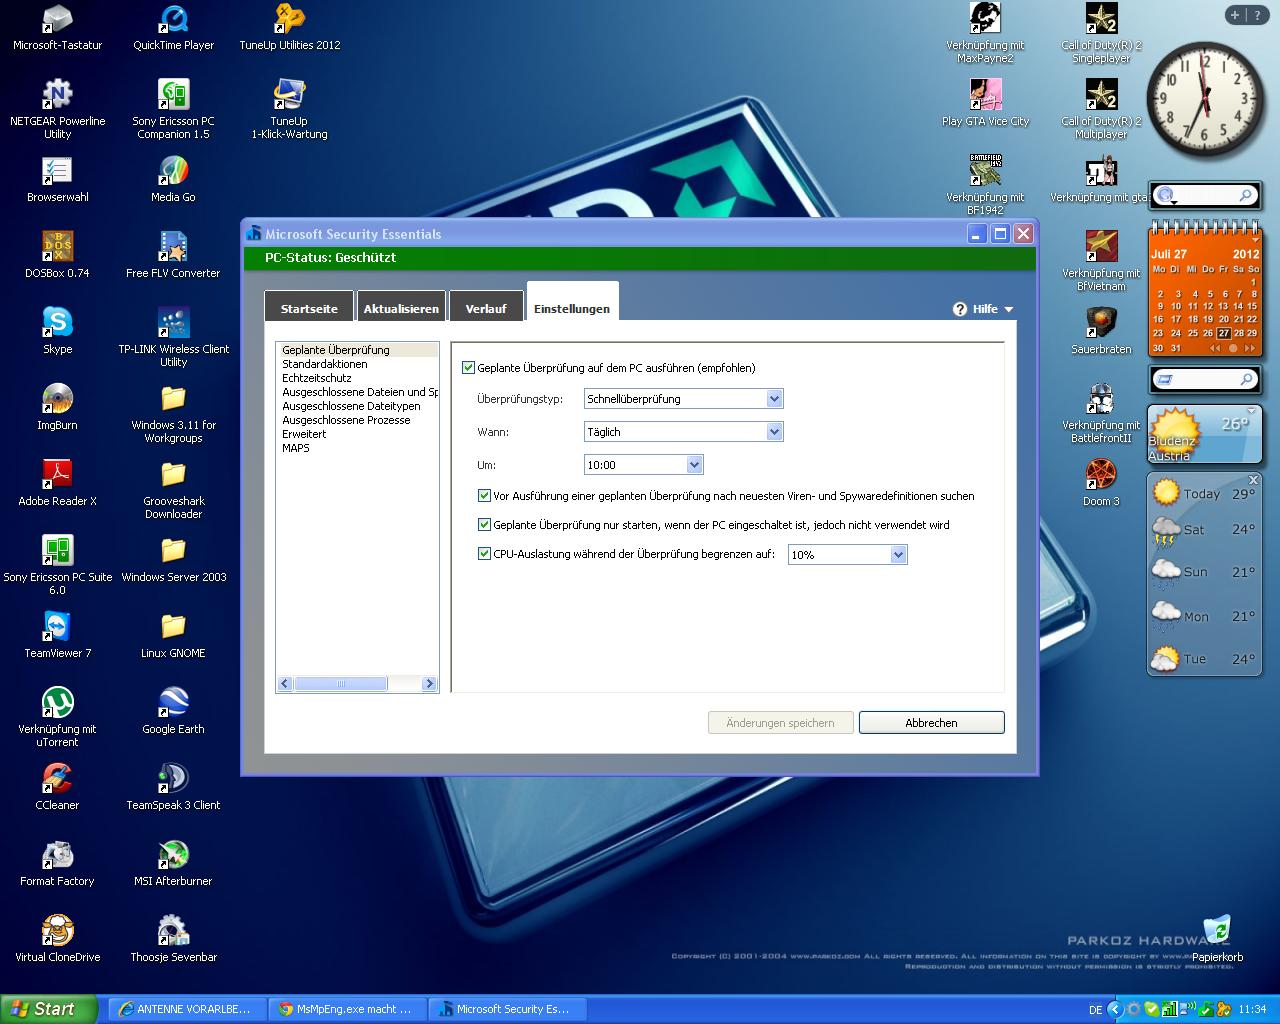Image resolution: width=1280 pixels, height=1024 pixels.
Task: Toggle CPU-Auslastung begrenzen checkbox
Action: (x=485, y=553)
